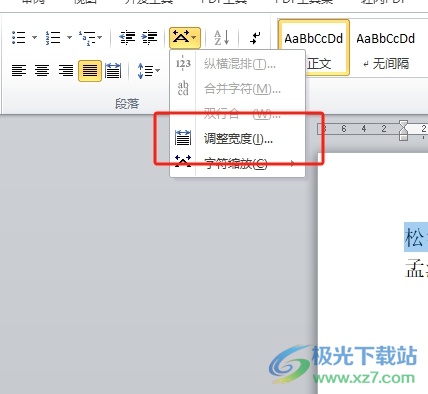Apply the 无间隔 style
This screenshot has height=394, width=428.
pyautogui.click(x=386, y=47)
